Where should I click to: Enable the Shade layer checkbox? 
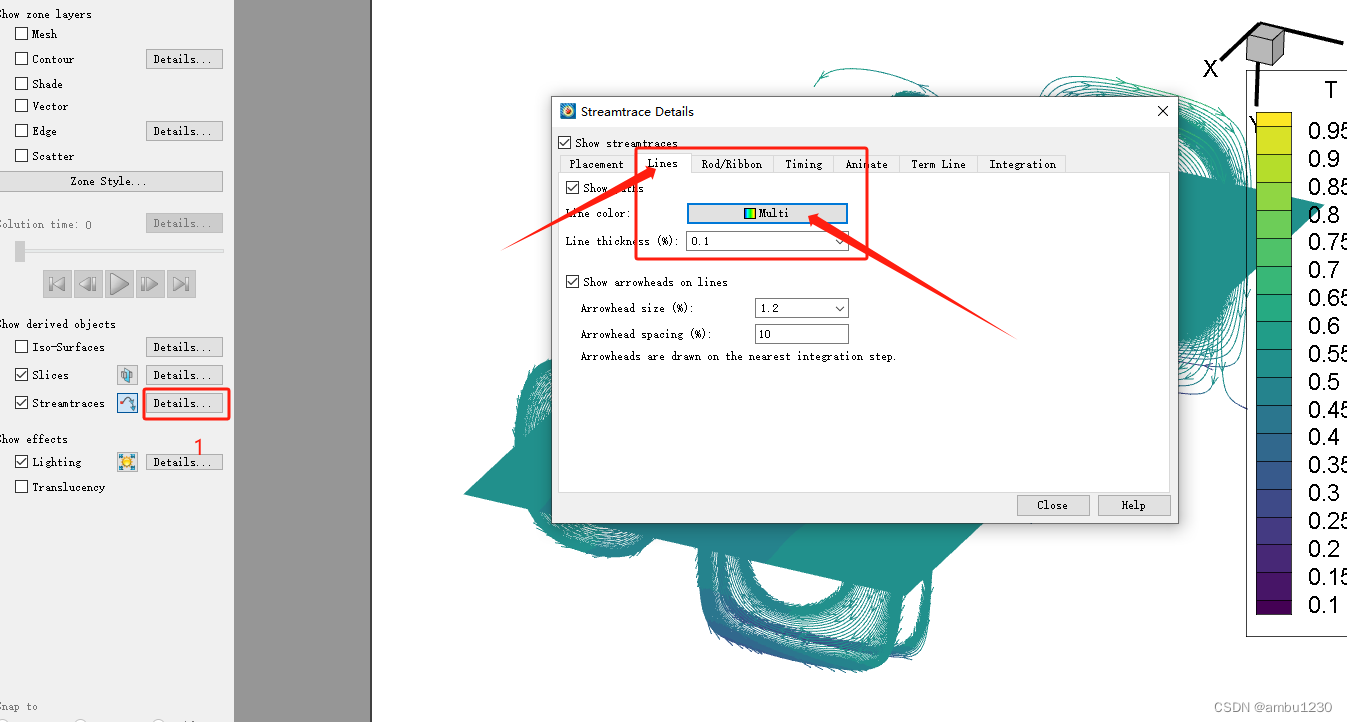22,83
